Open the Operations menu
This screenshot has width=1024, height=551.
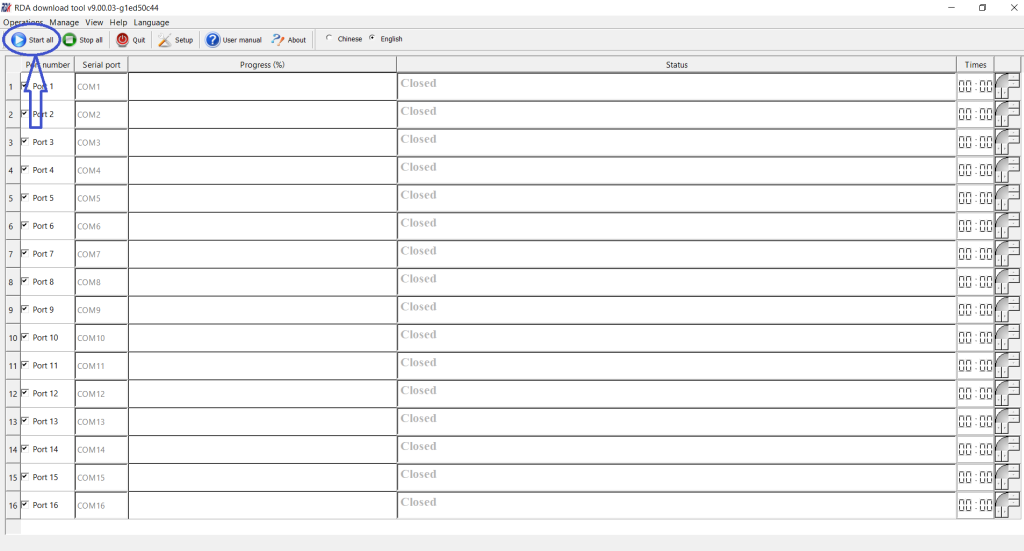23,22
